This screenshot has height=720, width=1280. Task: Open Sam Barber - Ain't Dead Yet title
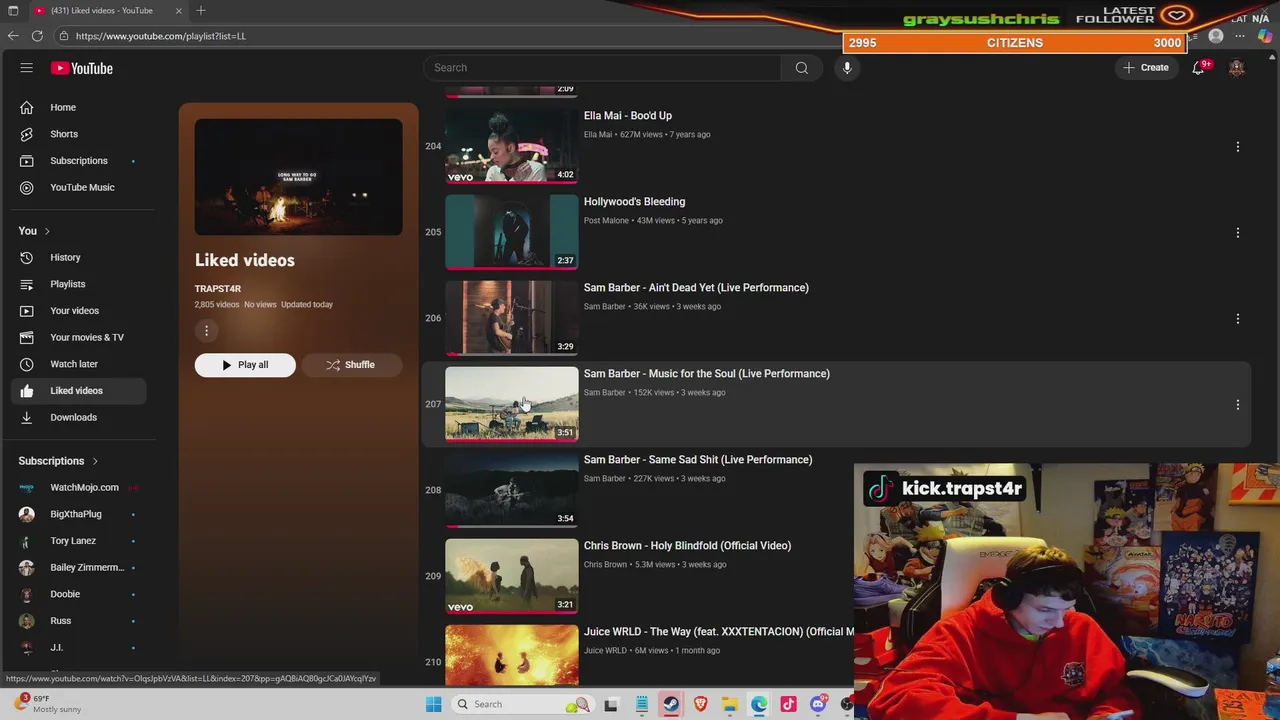(x=696, y=288)
